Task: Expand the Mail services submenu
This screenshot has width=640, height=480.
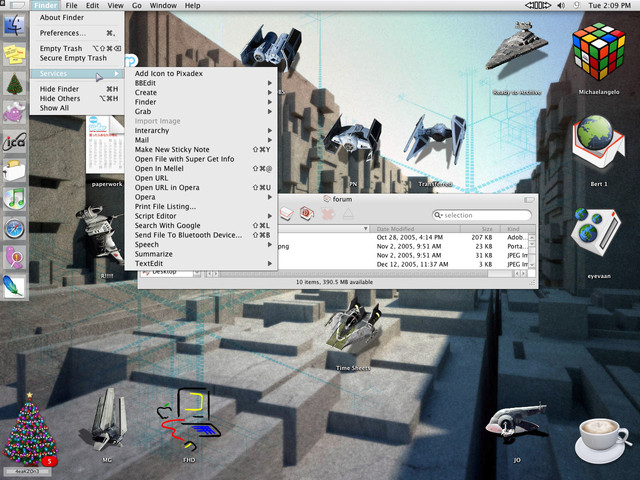Action: click(202, 140)
